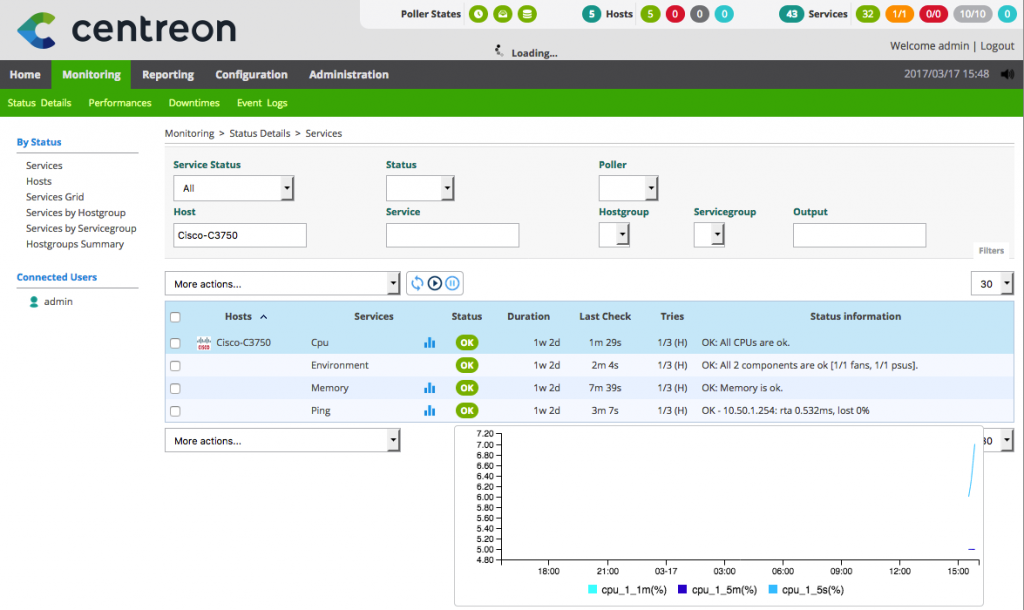Click the grey hosts unreachable badge
Screen dimensions: 1024x610
pos(699,14)
